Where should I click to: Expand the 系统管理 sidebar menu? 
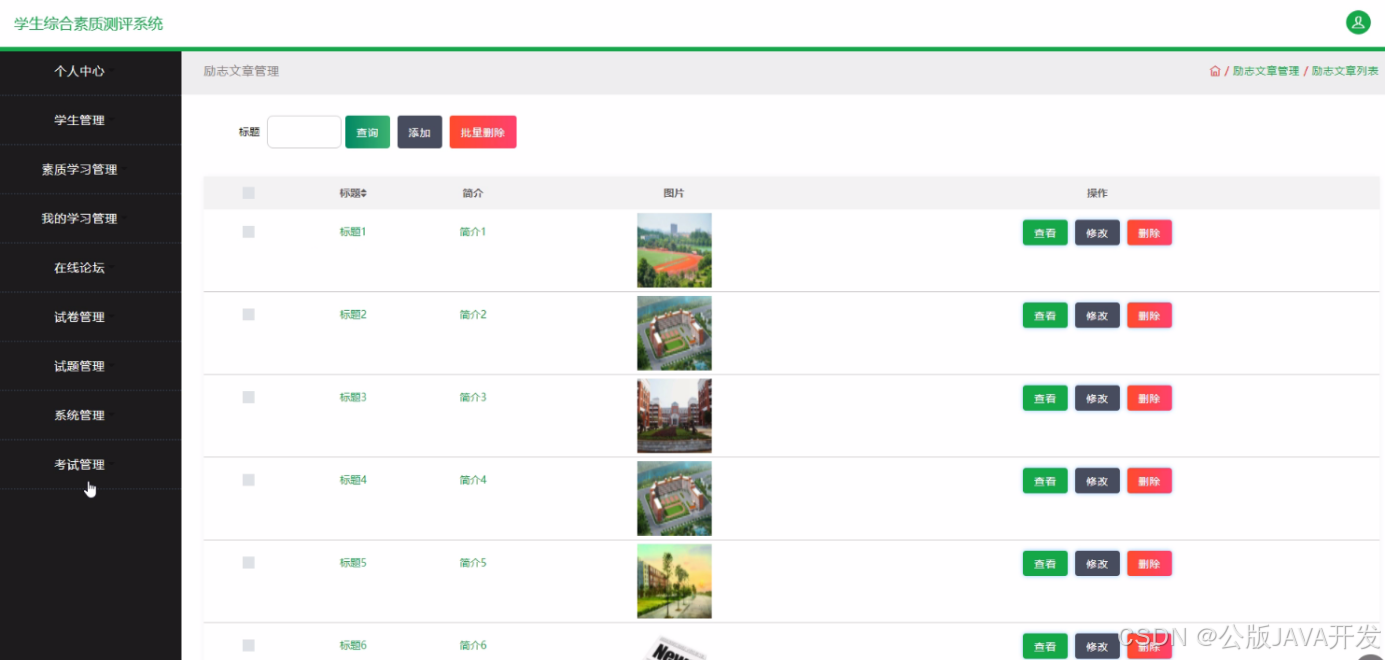pyautogui.click(x=90, y=415)
